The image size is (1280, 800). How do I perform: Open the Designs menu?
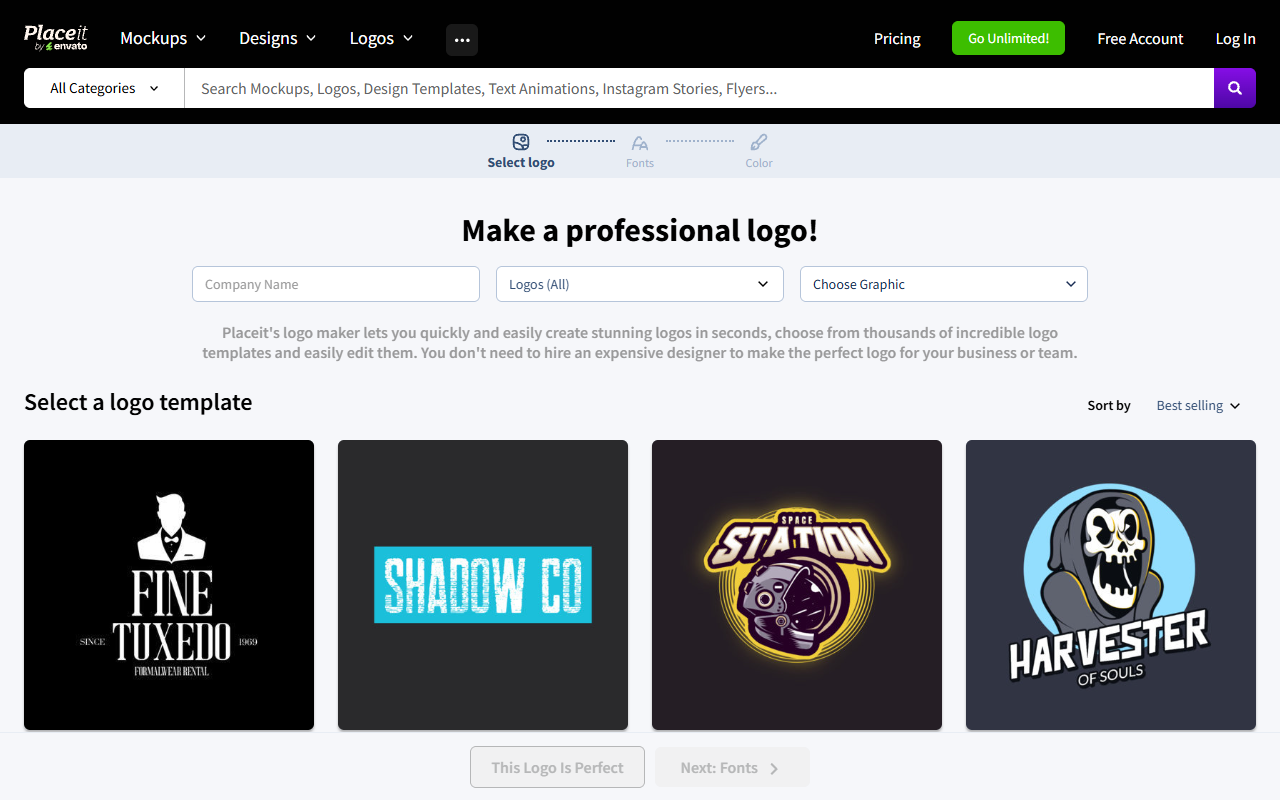click(278, 38)
